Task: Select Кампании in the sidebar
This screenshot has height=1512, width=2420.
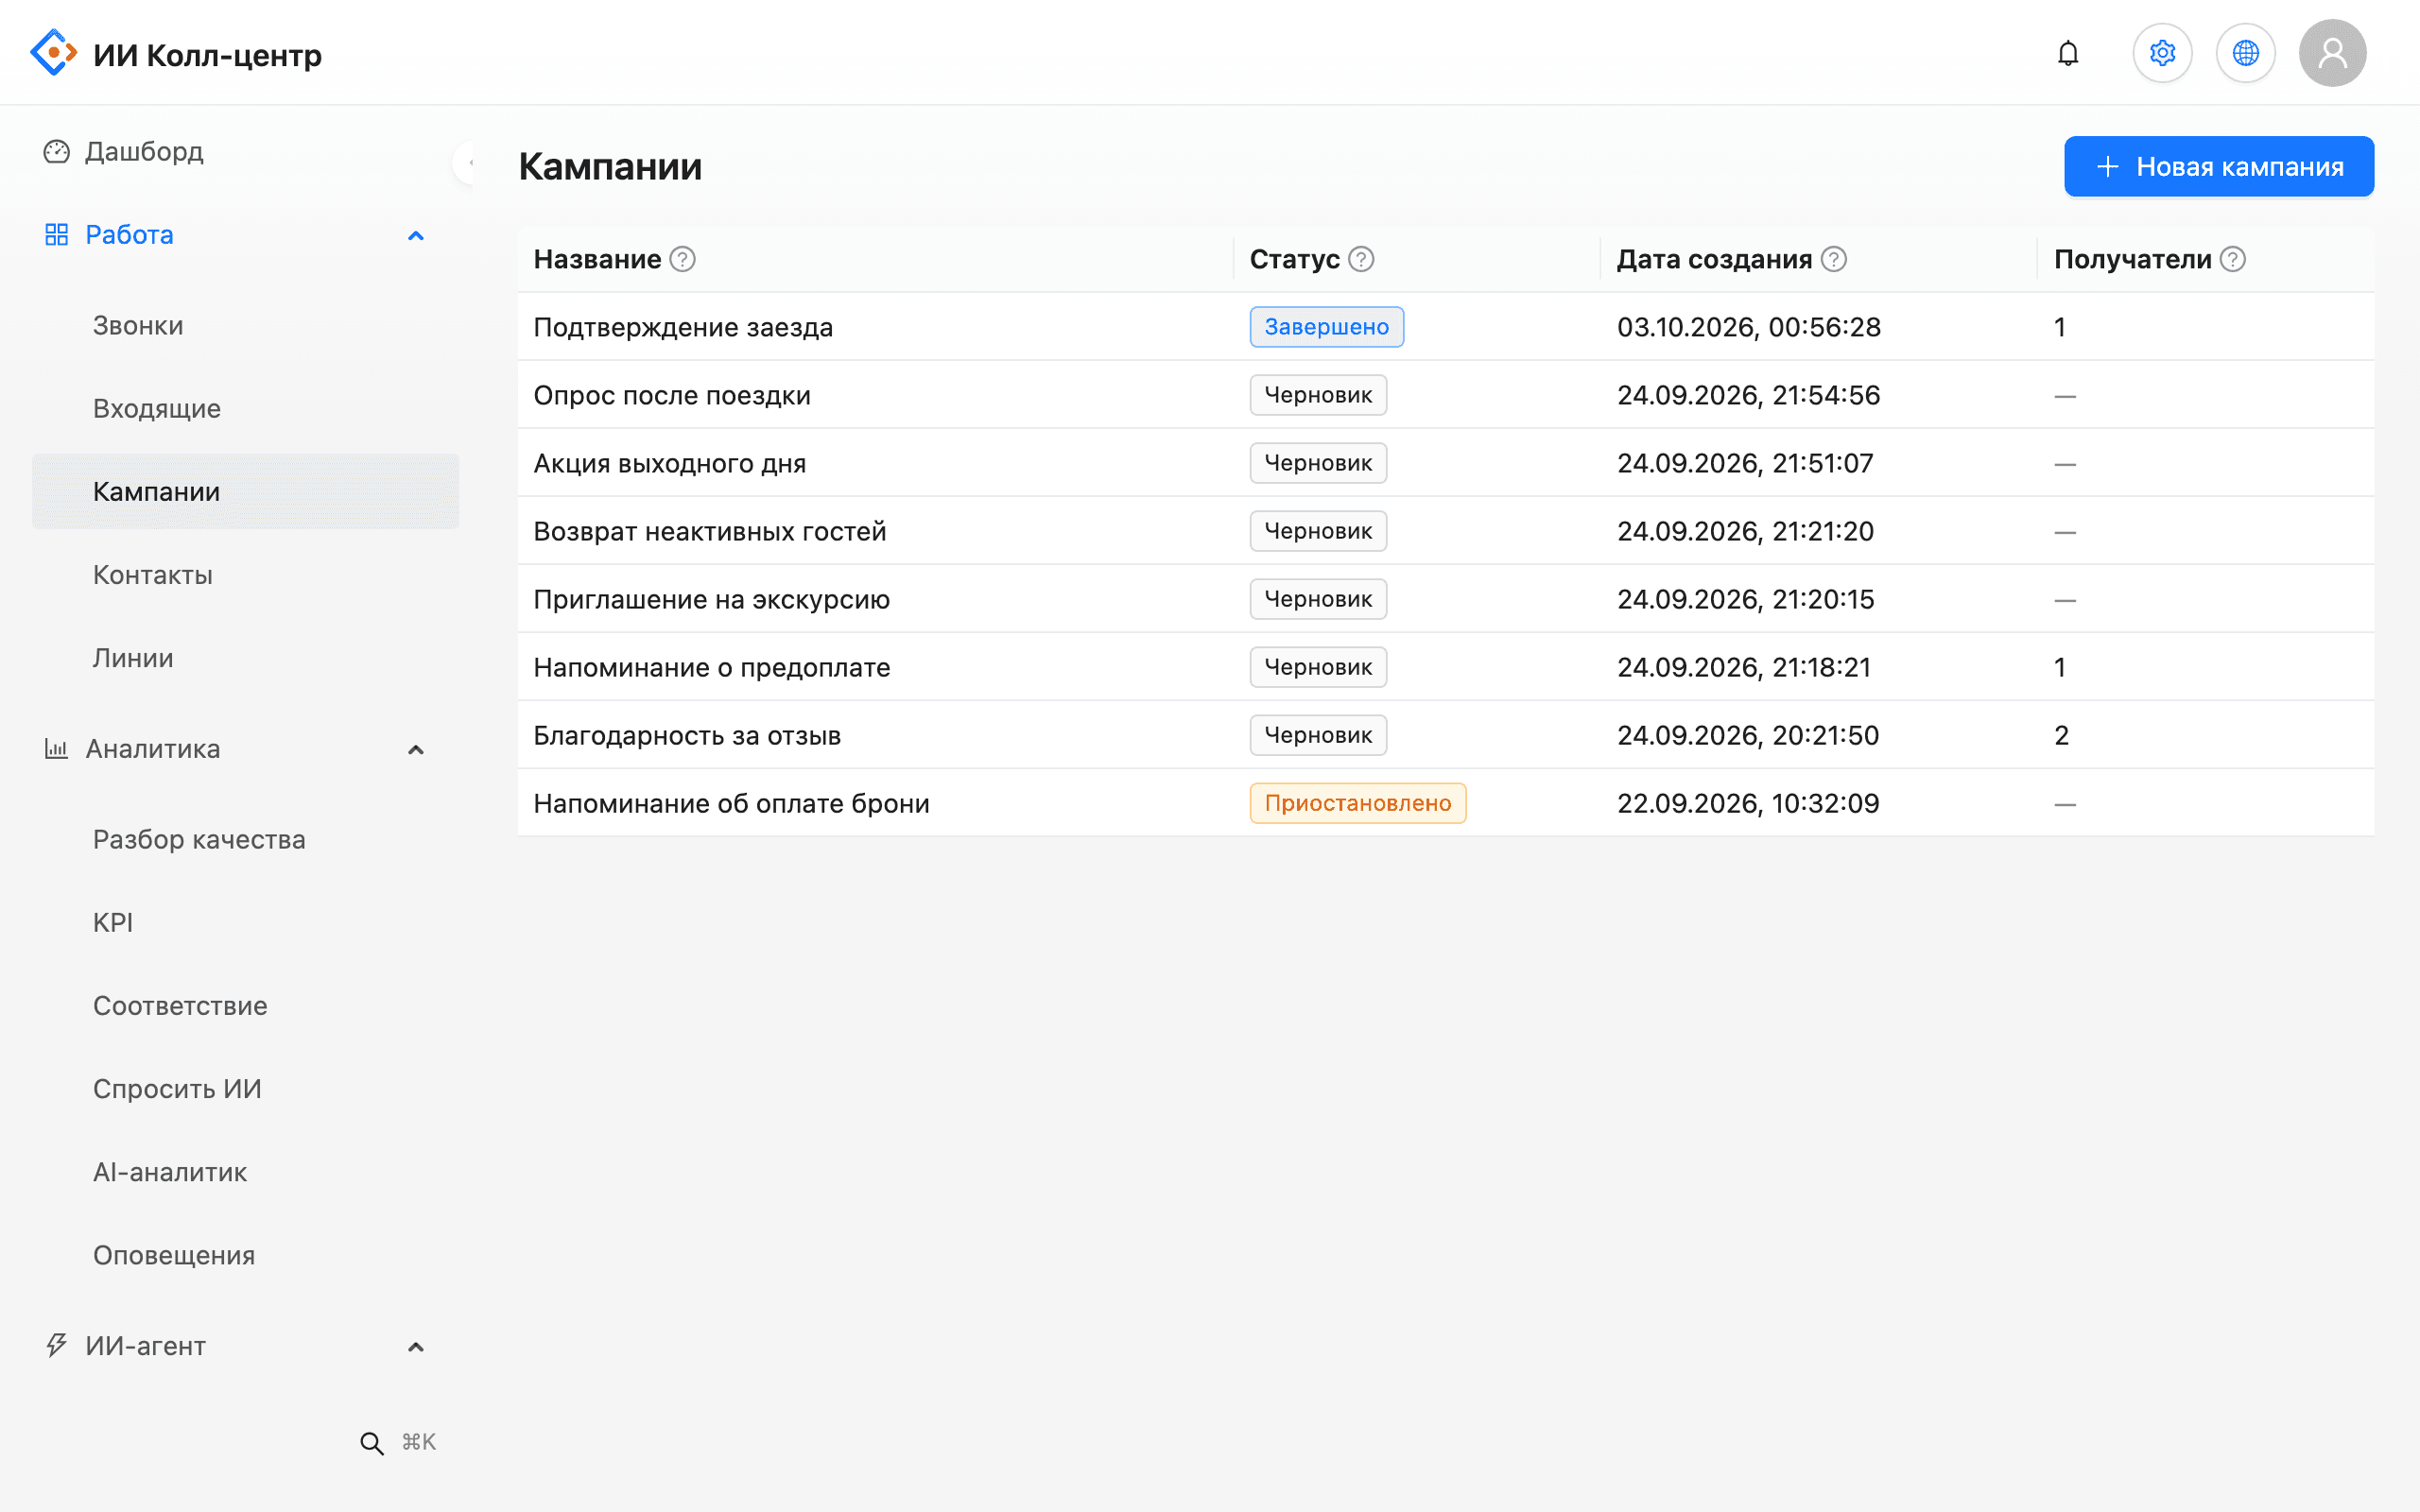Action: [x=245, y=491]
